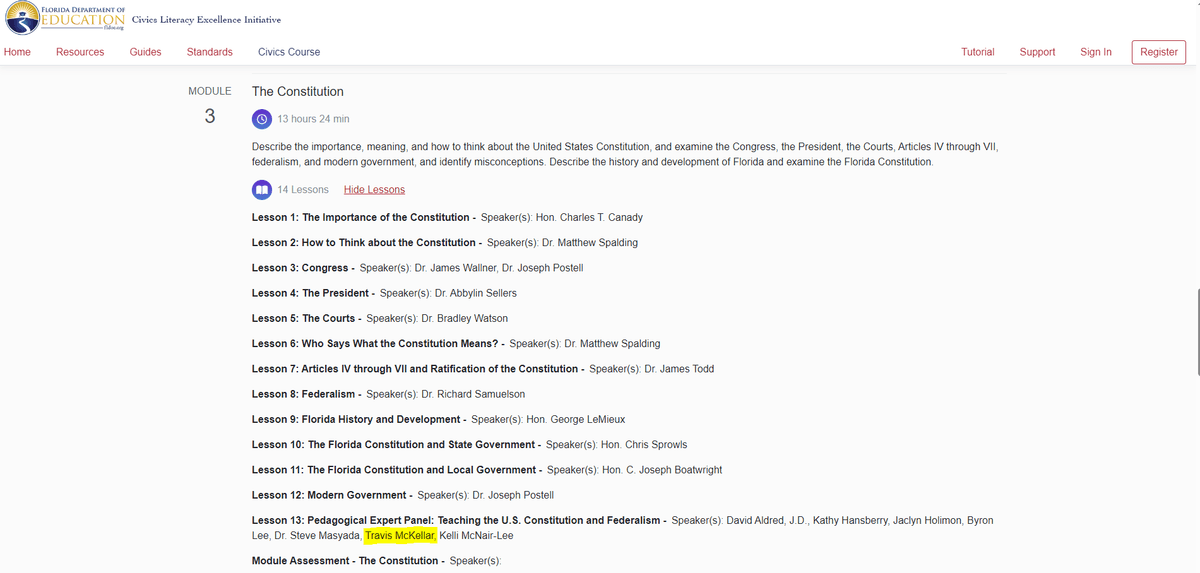Viewport: 1200px width, 573px height.
Task: Click speaker name Kelli McNair-Lee
Action: click(476, 535)
